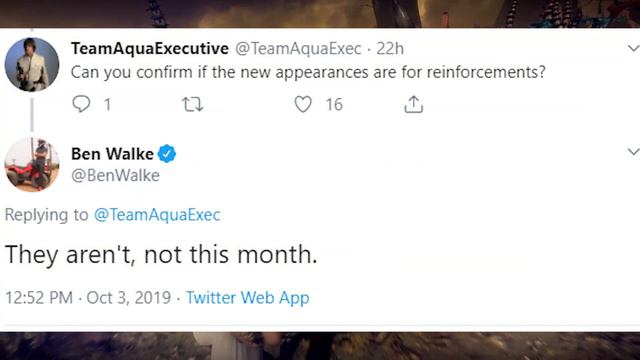Select the reply text "They aren't, not this month."
640x360 pixels.
coord(161,254)
